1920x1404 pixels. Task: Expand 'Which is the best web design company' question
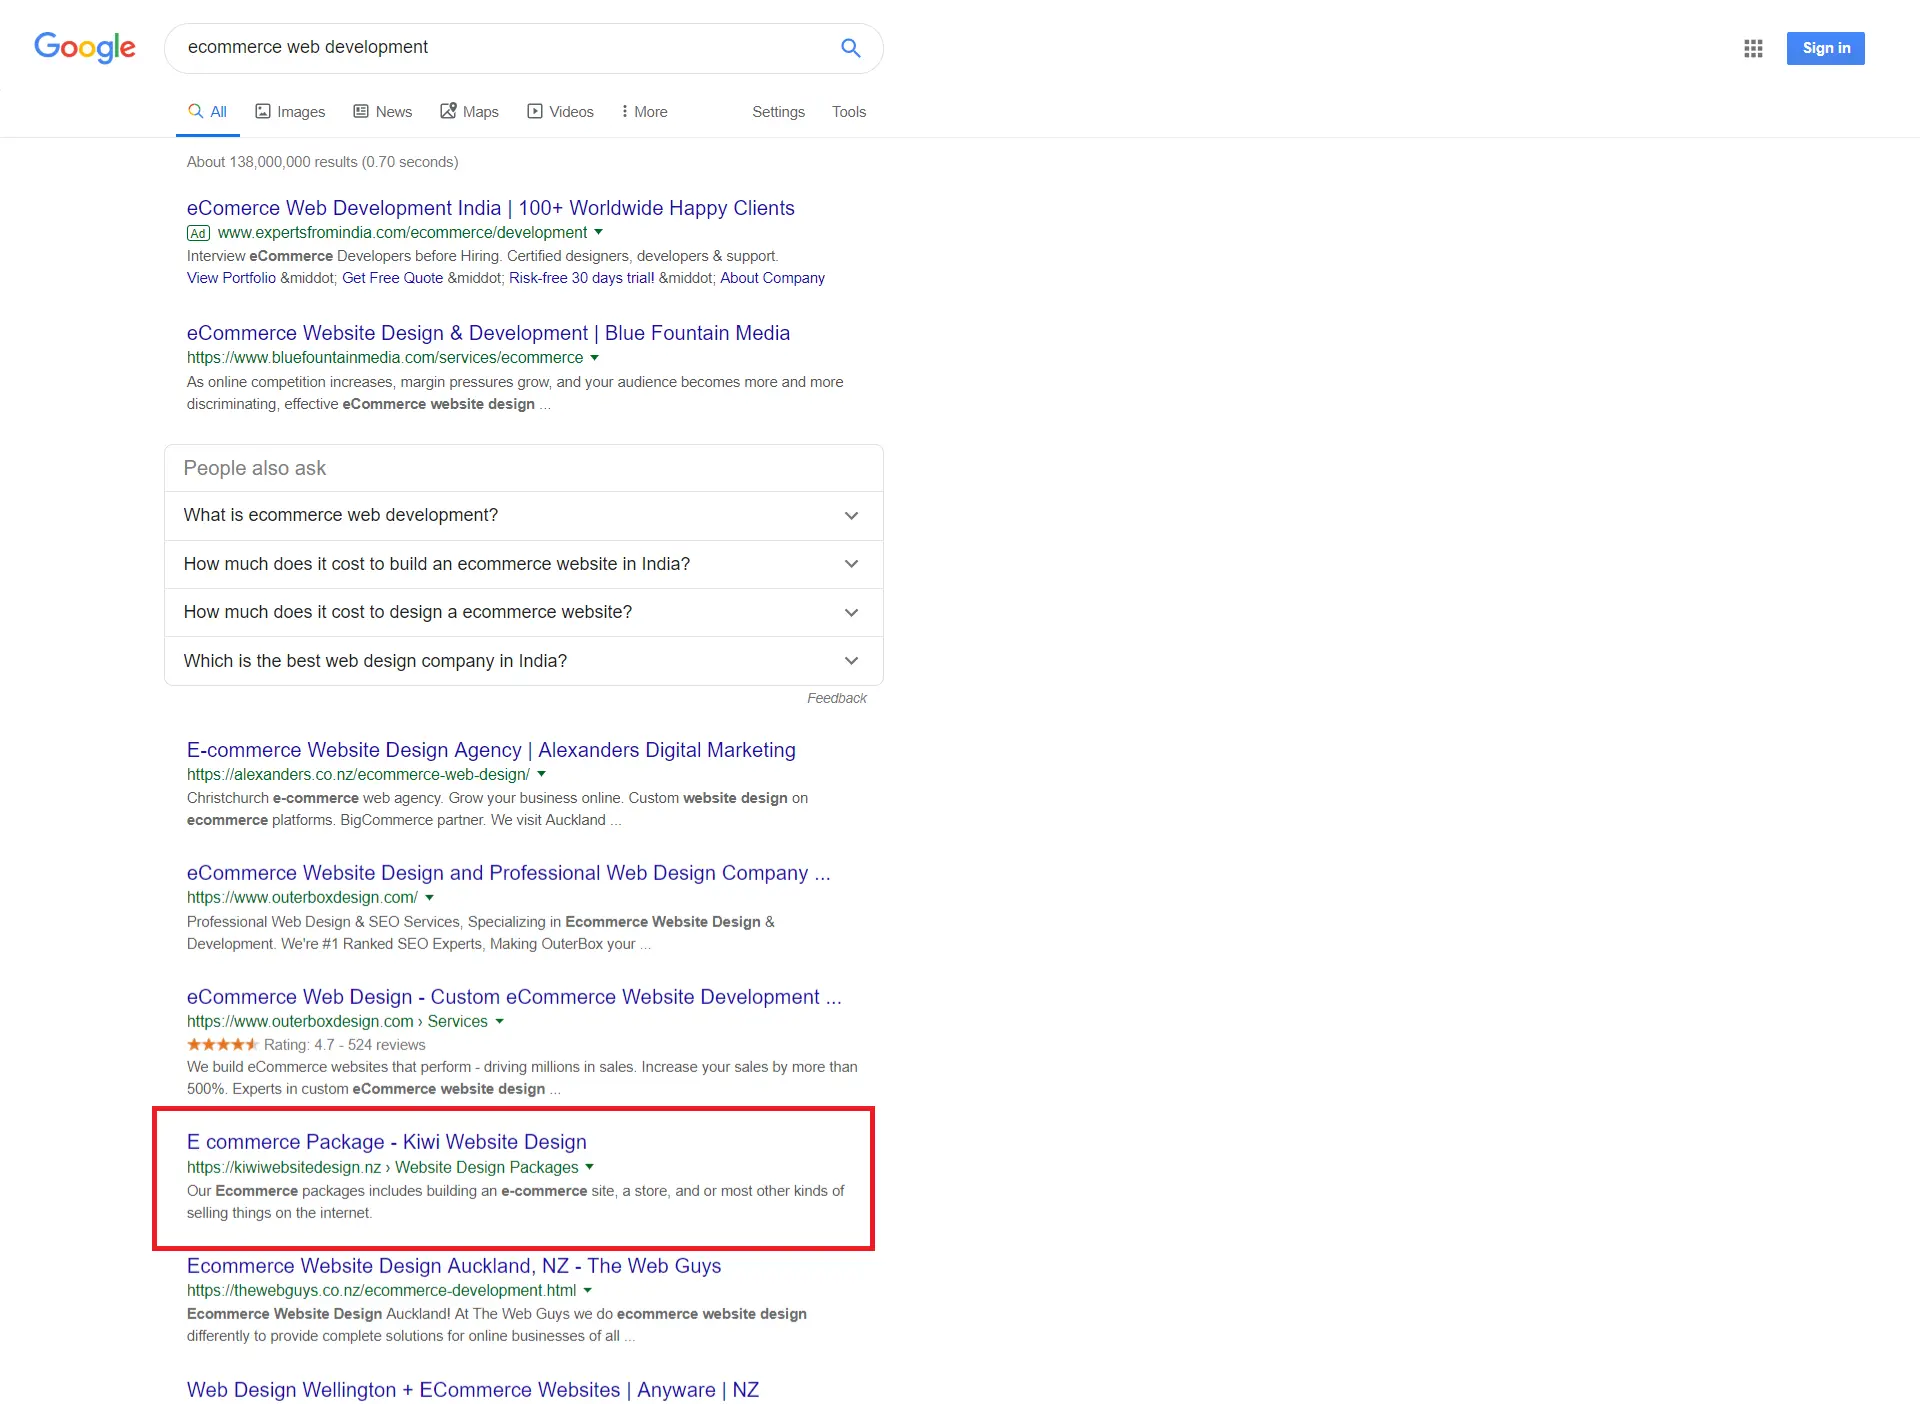pos(523,661)
